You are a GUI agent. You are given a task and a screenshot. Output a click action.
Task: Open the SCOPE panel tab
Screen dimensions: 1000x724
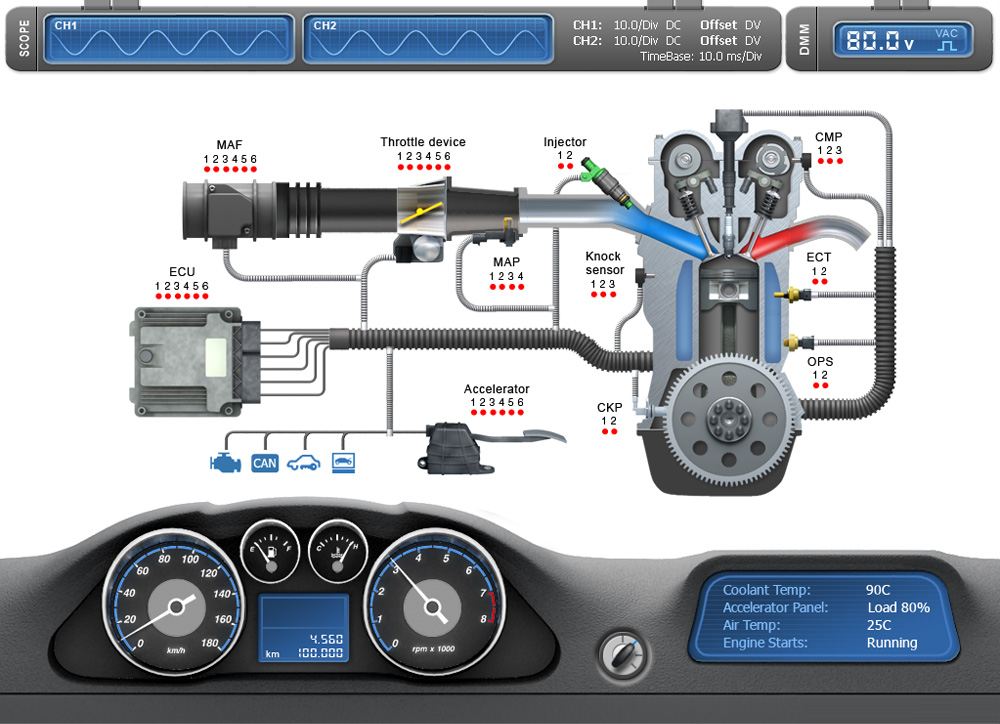coord(21,40)
